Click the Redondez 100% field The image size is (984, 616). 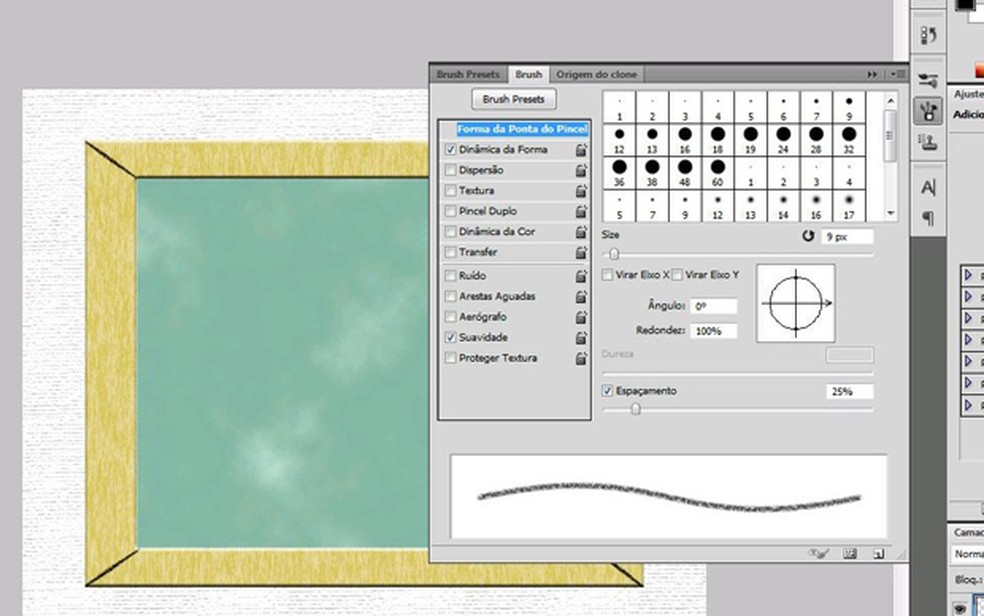714,331
